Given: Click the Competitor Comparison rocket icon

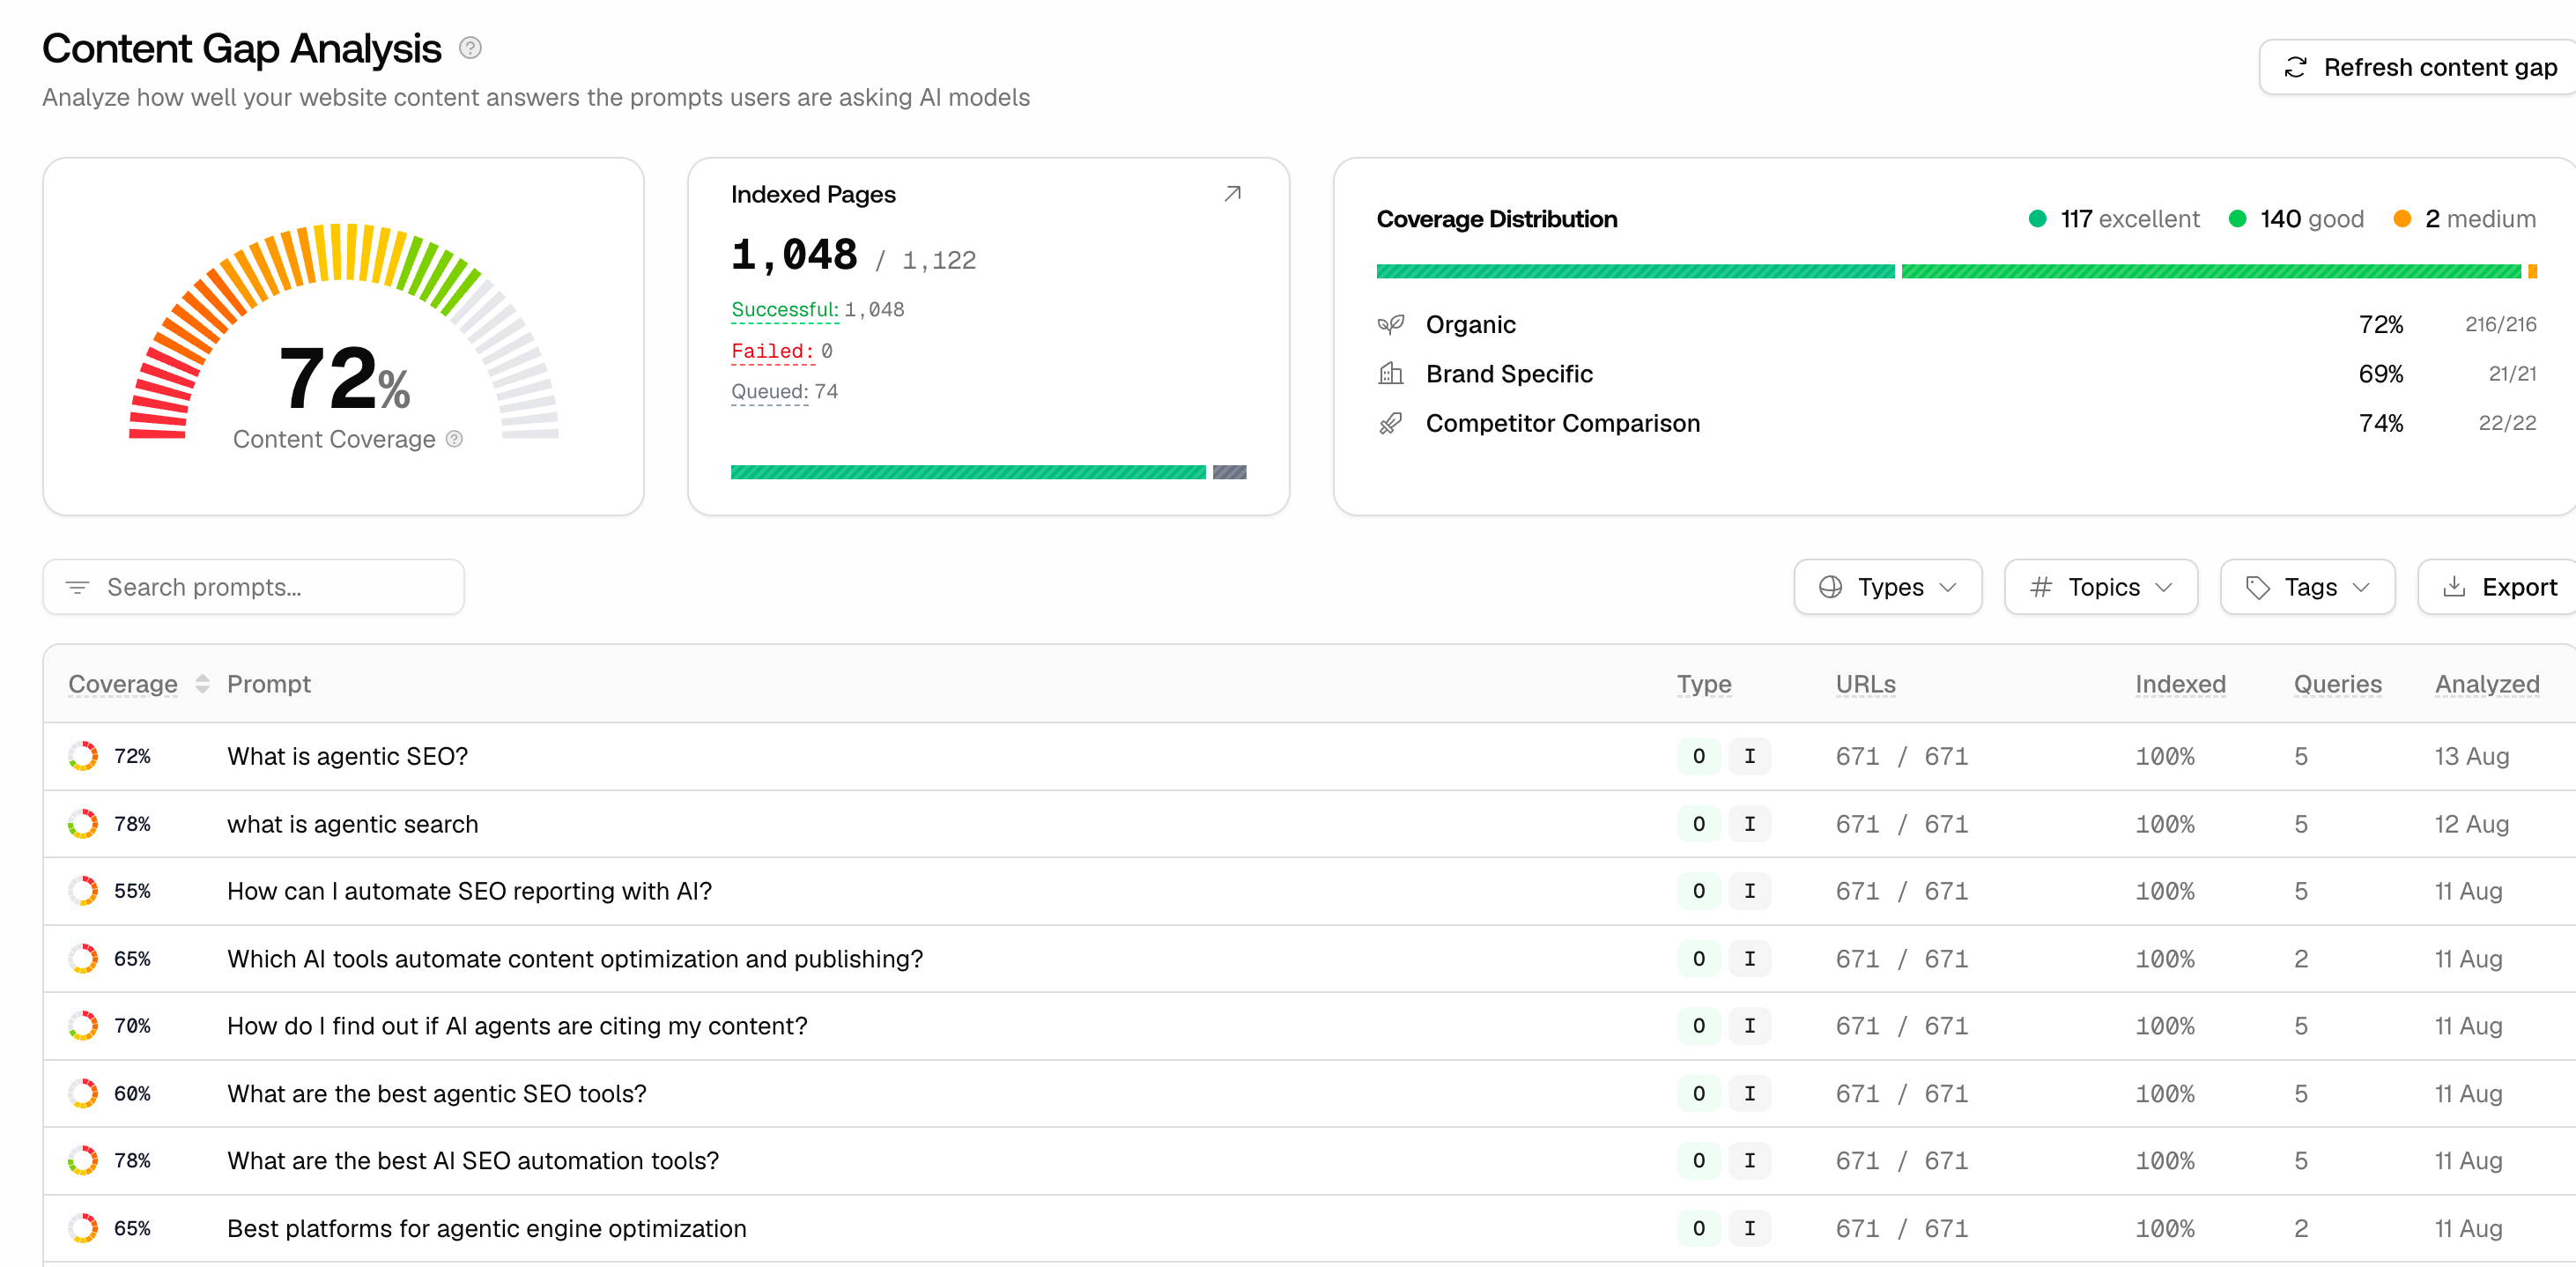Looking at the screenshot, I should point(1391,424).
